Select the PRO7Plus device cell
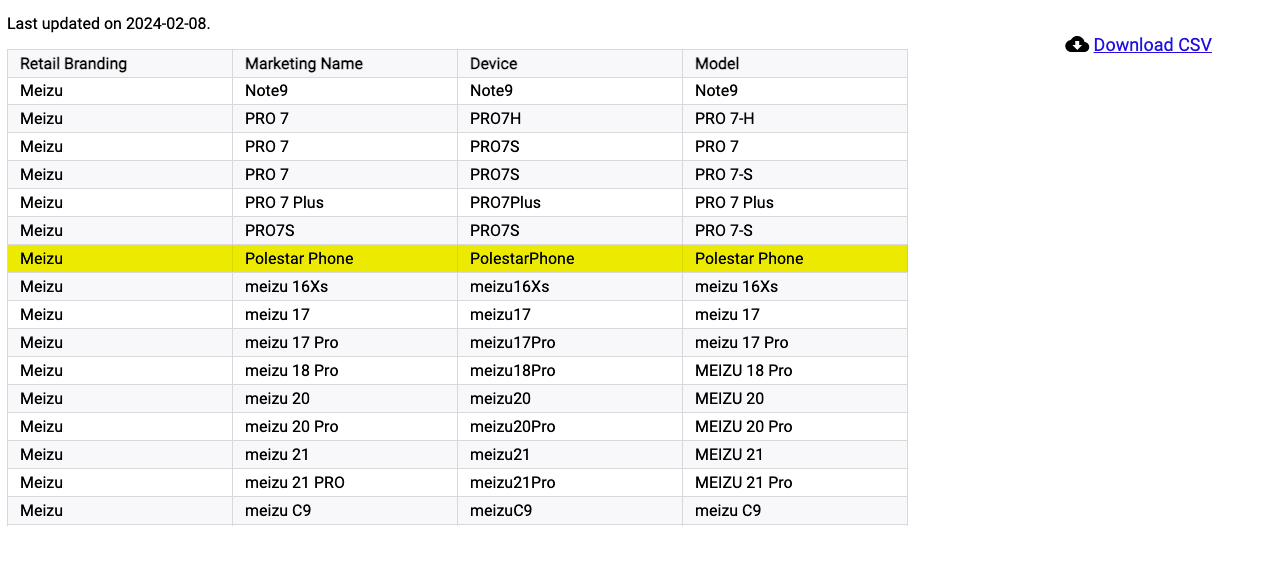This screenshot has height=563, width=1261. point(505,203)
